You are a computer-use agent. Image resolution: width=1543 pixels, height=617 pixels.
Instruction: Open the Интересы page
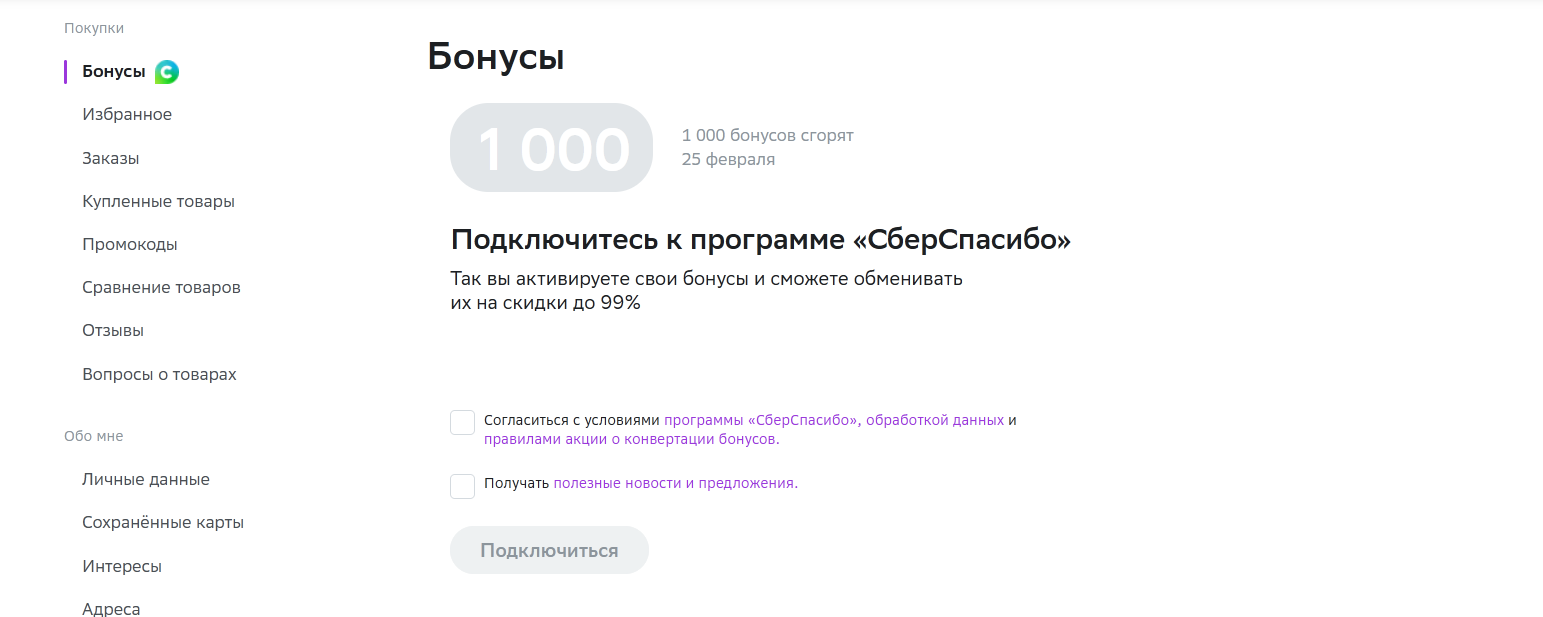tap(122, 566)
